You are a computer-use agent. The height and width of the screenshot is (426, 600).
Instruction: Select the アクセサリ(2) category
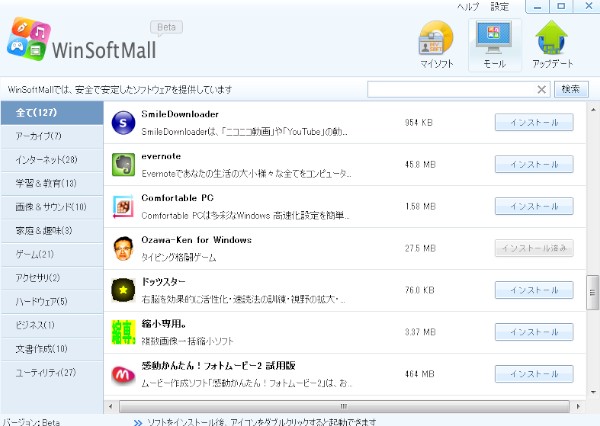(x=52, y=278)
